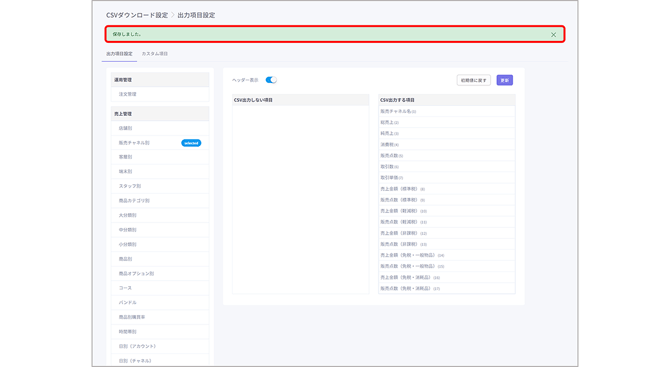Image resolution: width=670 pixels, height=367 pixels.
Task: Select 日別（アカウント） in the sidebar
Action: [x=160, y=346]
